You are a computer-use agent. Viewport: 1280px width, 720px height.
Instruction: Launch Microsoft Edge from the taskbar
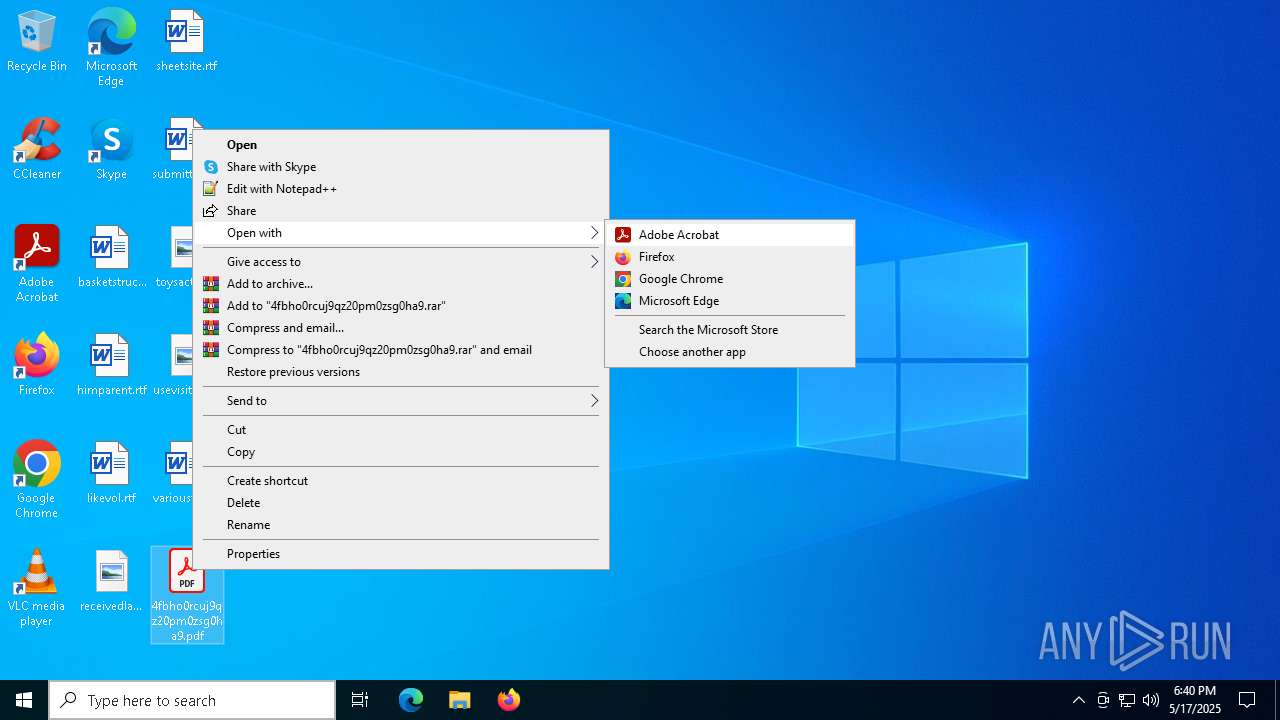coord(411,700)
